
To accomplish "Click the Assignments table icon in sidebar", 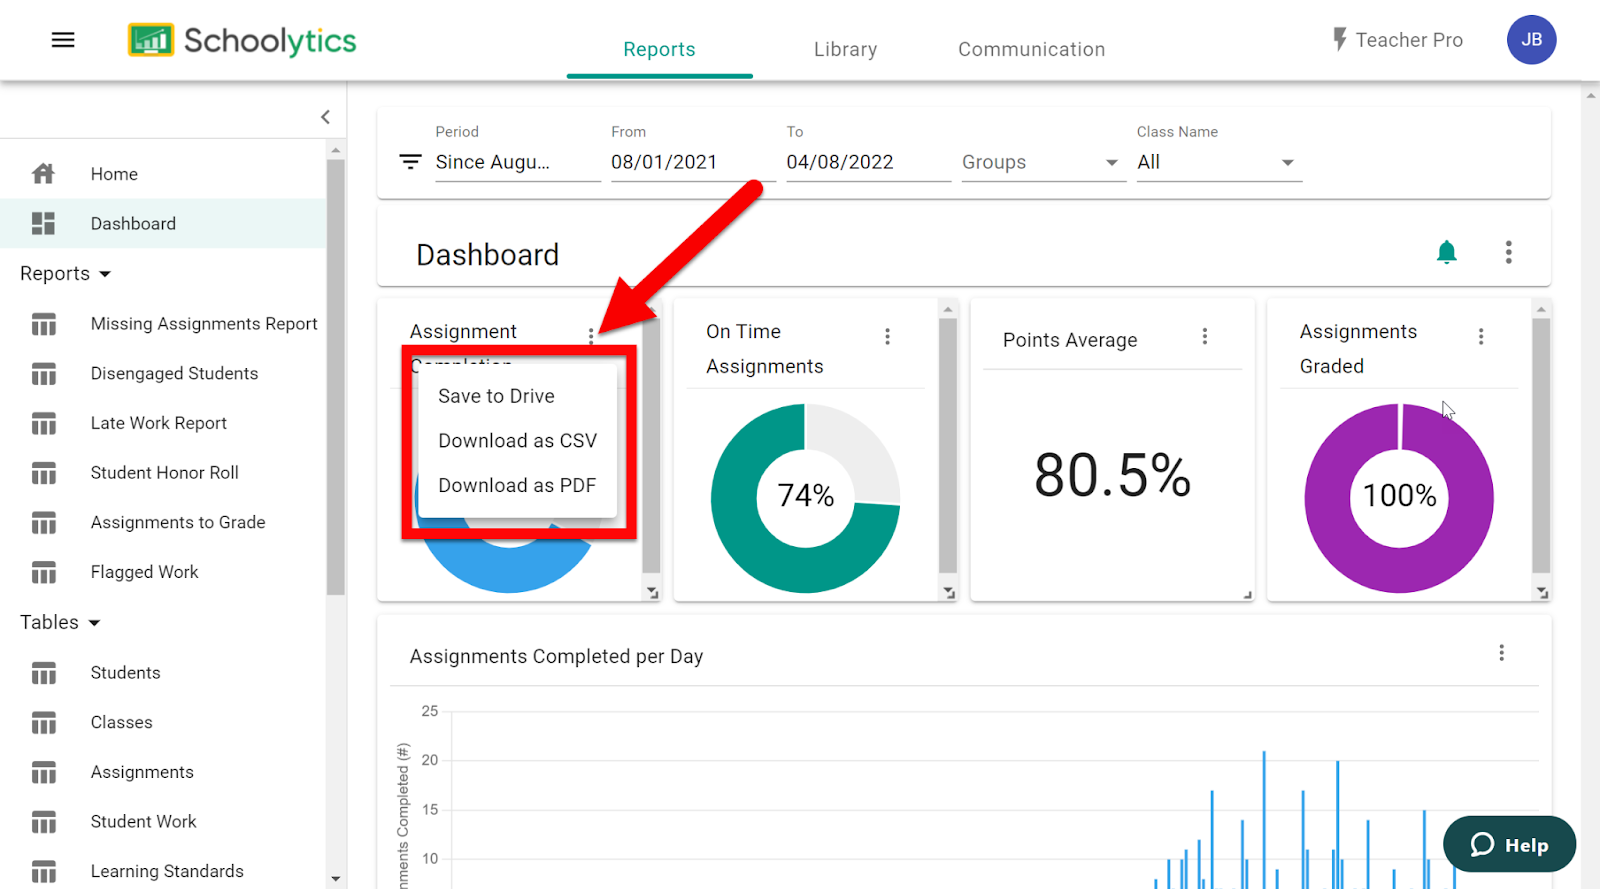I will pos(44,772).
